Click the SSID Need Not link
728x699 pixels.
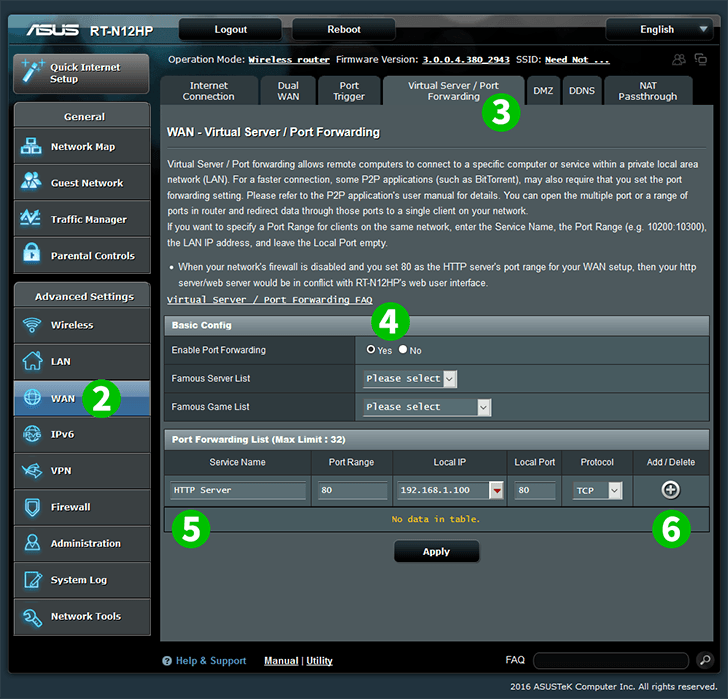point(577,60)
